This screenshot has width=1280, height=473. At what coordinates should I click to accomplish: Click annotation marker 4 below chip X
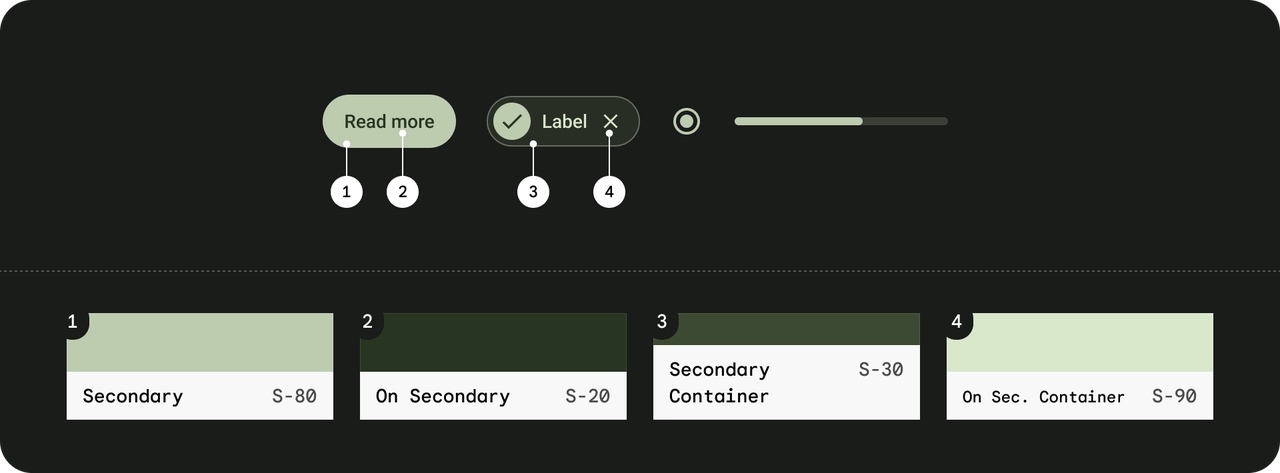click(x=609, y=192)
